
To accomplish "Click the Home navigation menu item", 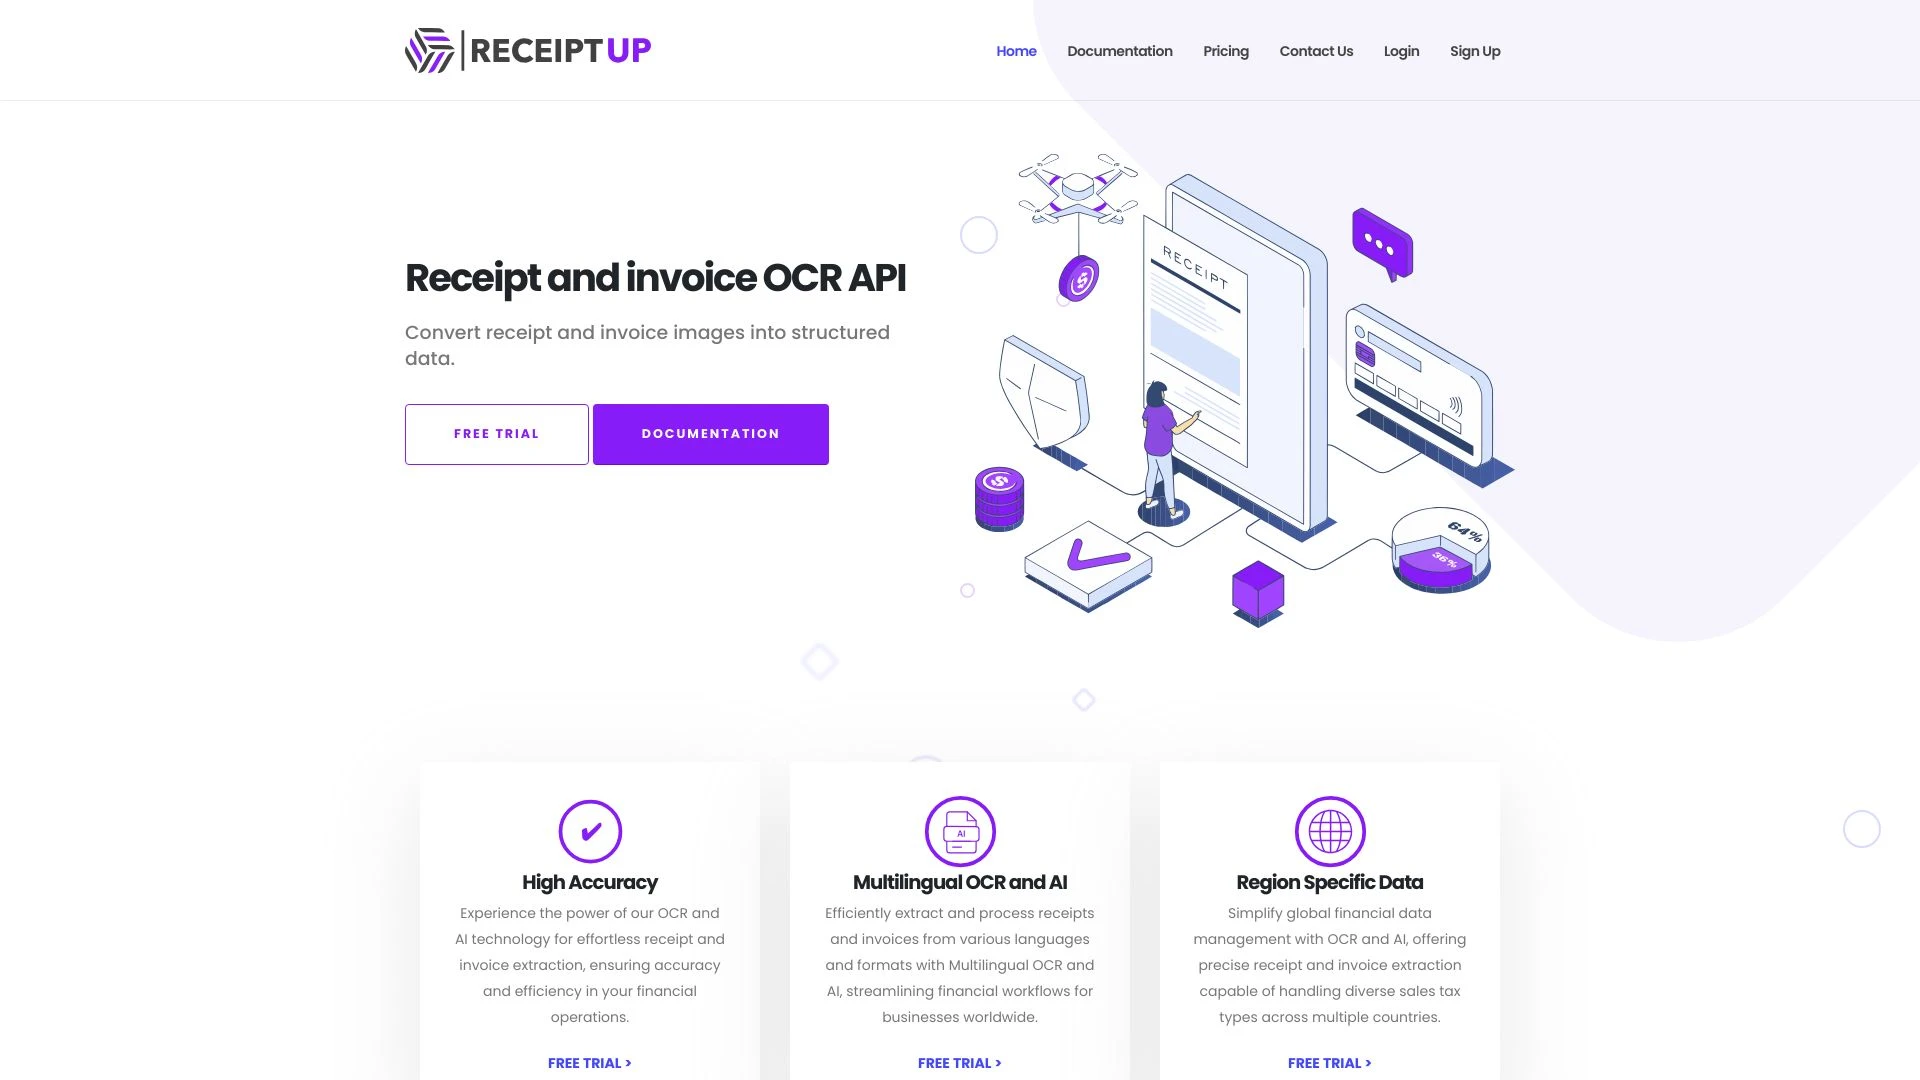I will 1015,50.
